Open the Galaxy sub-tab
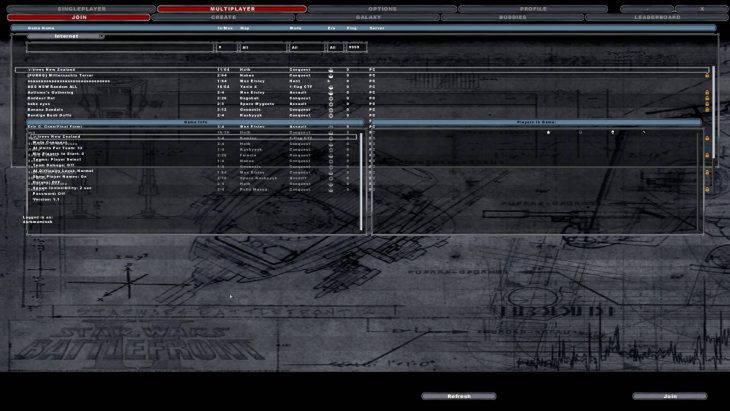This screenshot has width=730, height=411. coord(368,17)
